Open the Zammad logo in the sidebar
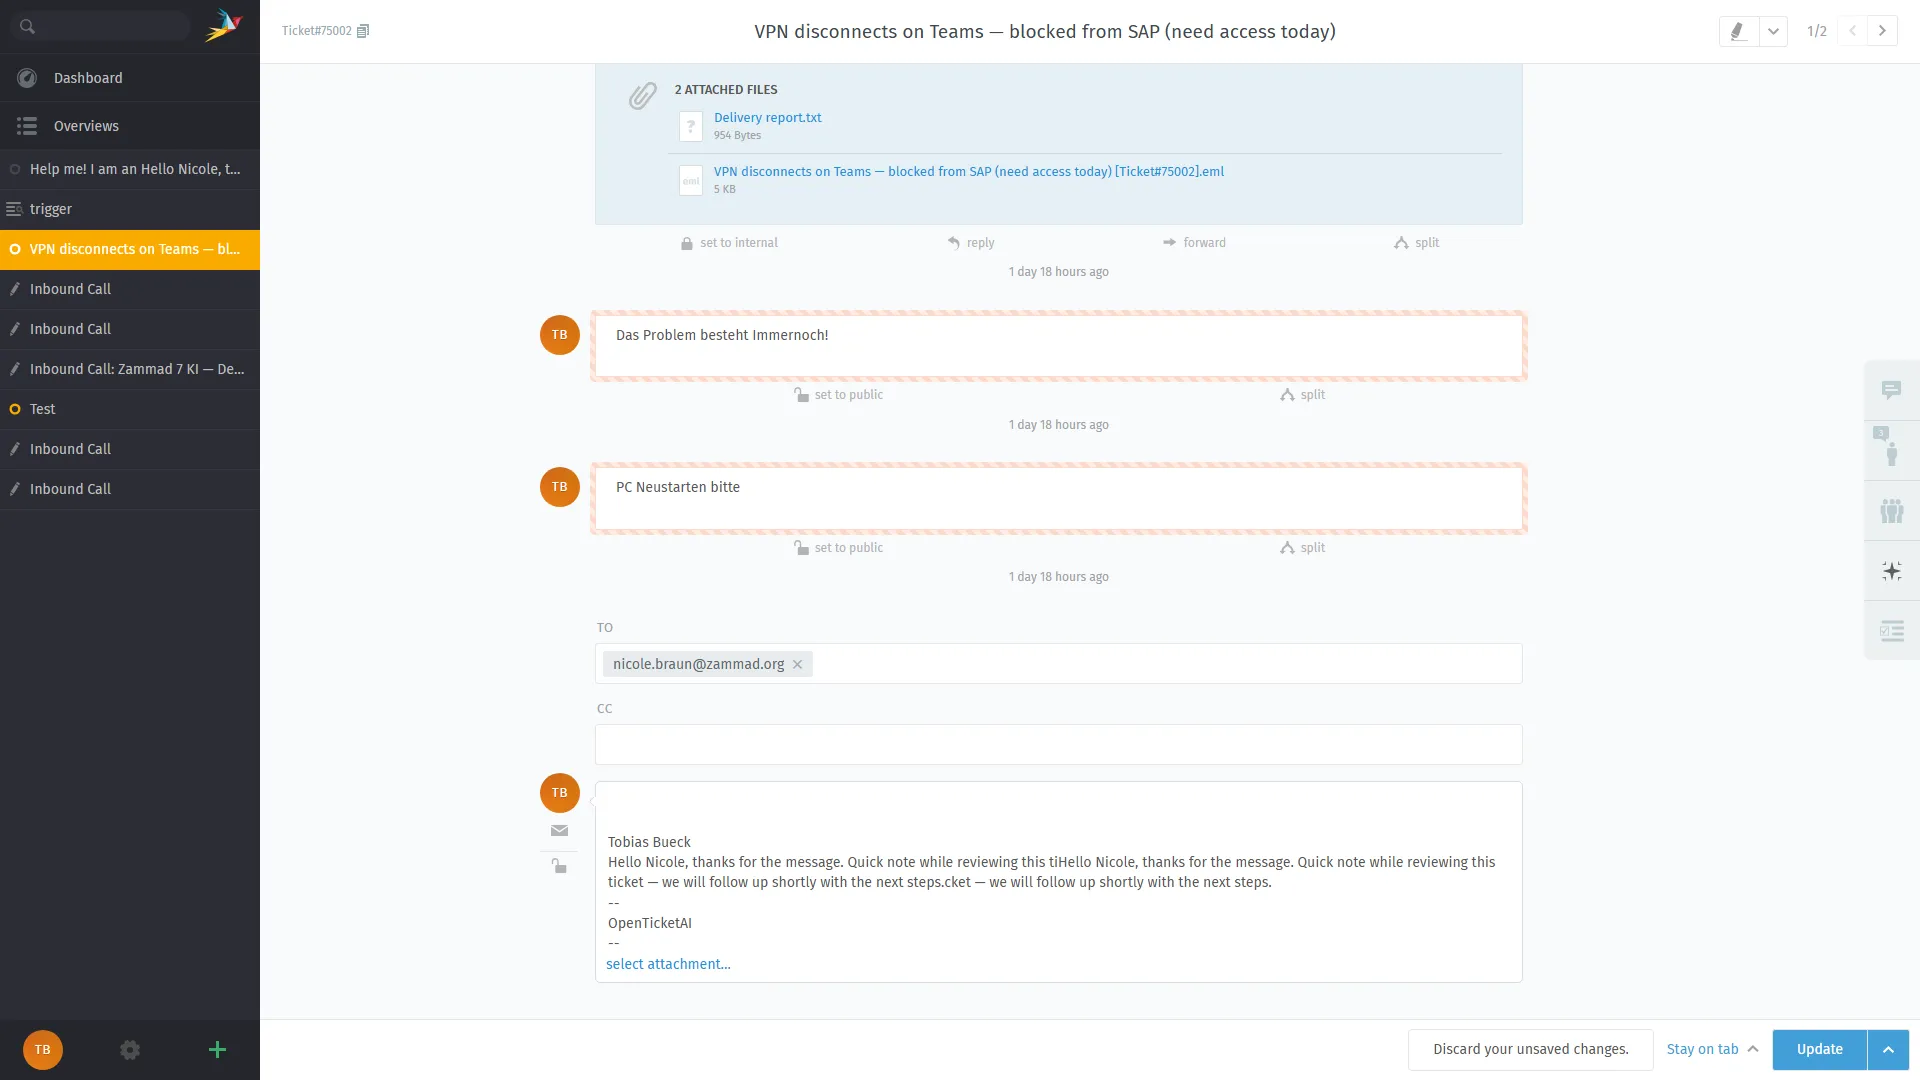This screenshot has width=1920, height=1080. tap(223, 26)
